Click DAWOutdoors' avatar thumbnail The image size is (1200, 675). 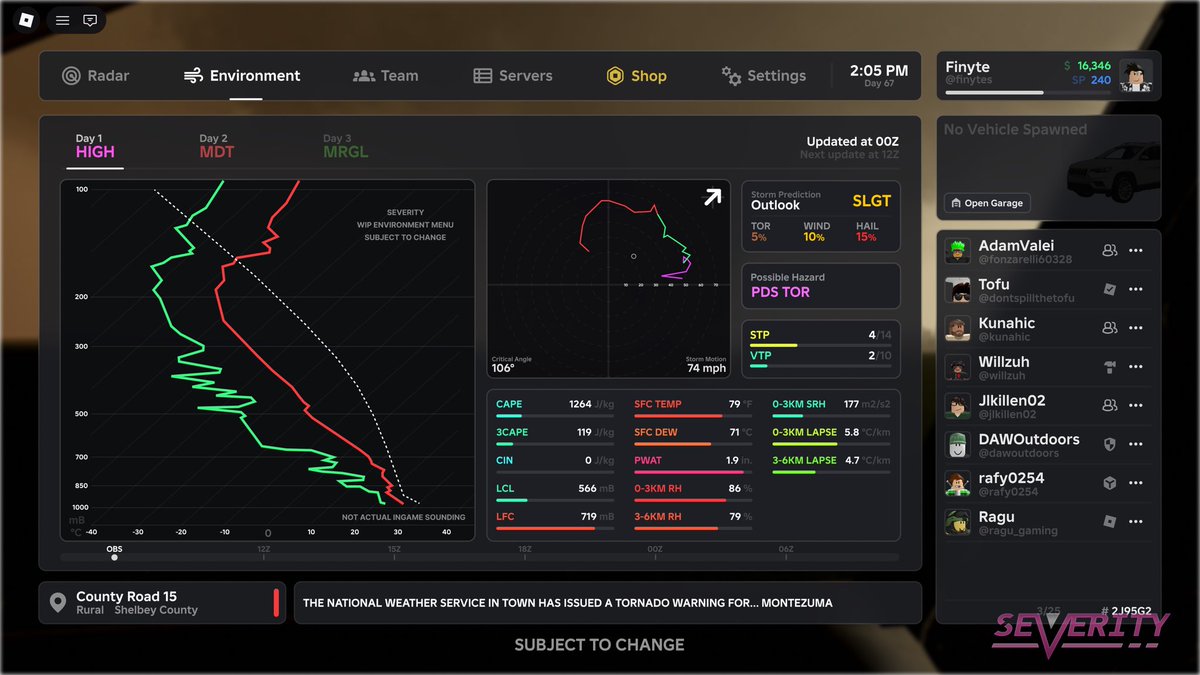point(958,445)
